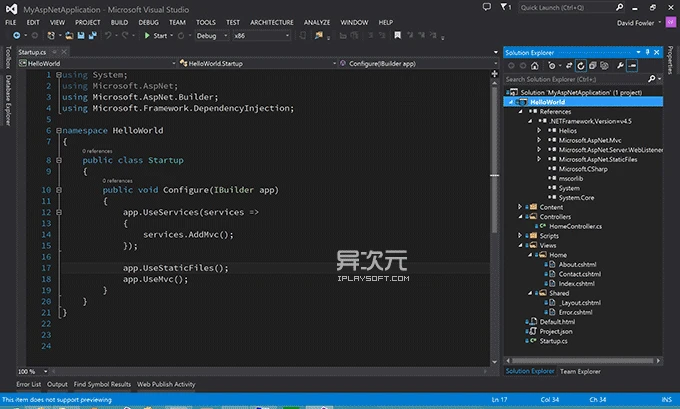
Task: Collapse the Configure method code block
Action: (x=59, y=190)
